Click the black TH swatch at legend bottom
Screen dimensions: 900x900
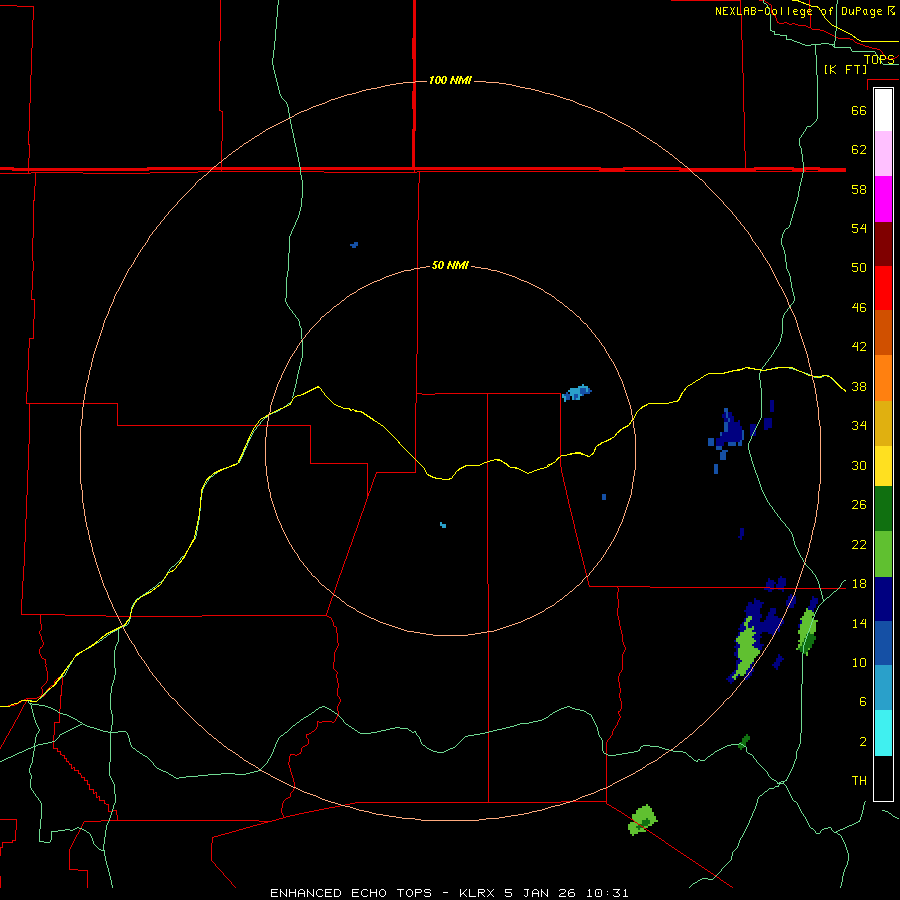883,778
